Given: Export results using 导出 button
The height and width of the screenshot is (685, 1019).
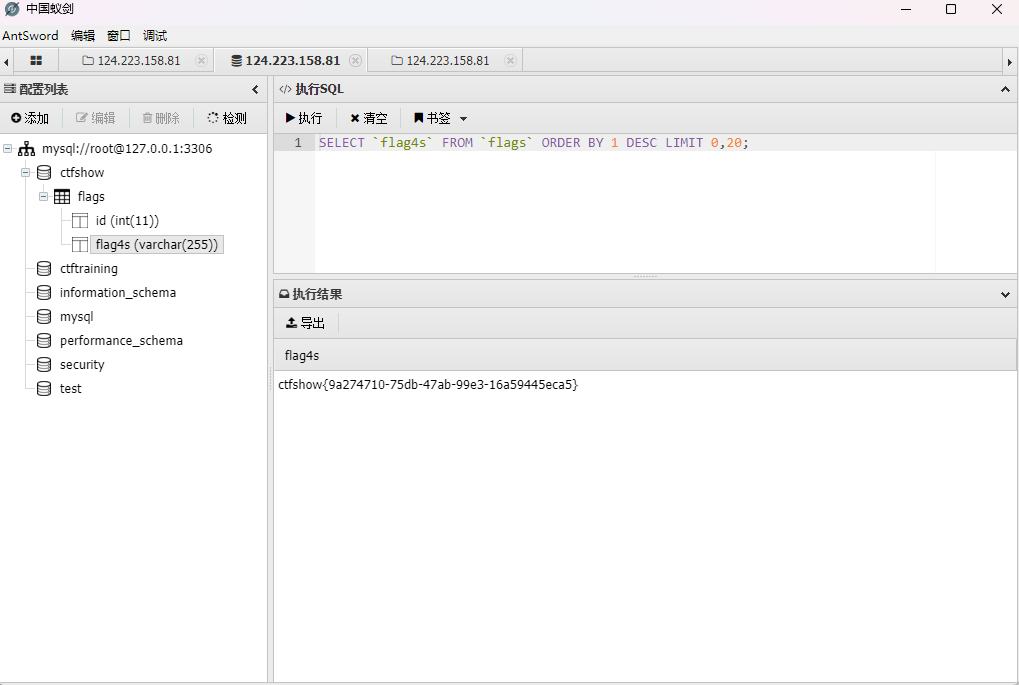Looking at the screenshot, I should pos(305,323).
